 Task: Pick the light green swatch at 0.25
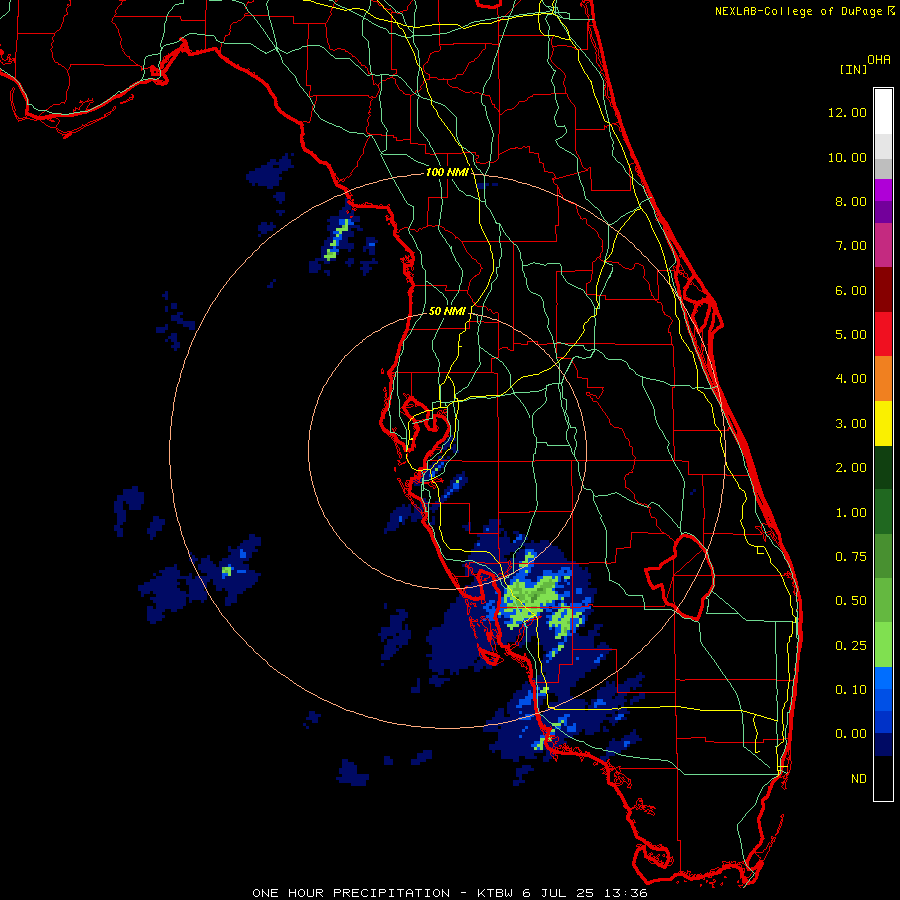point(883,645)
